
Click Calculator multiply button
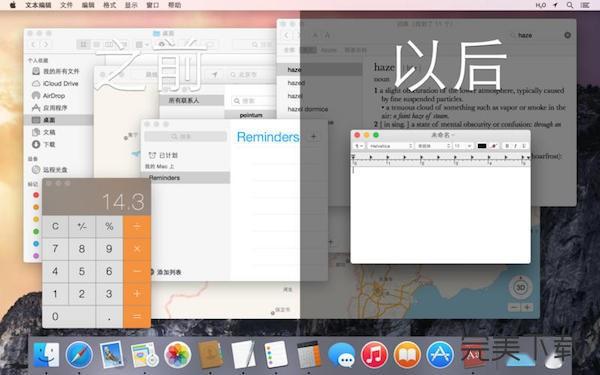point(137,249)
